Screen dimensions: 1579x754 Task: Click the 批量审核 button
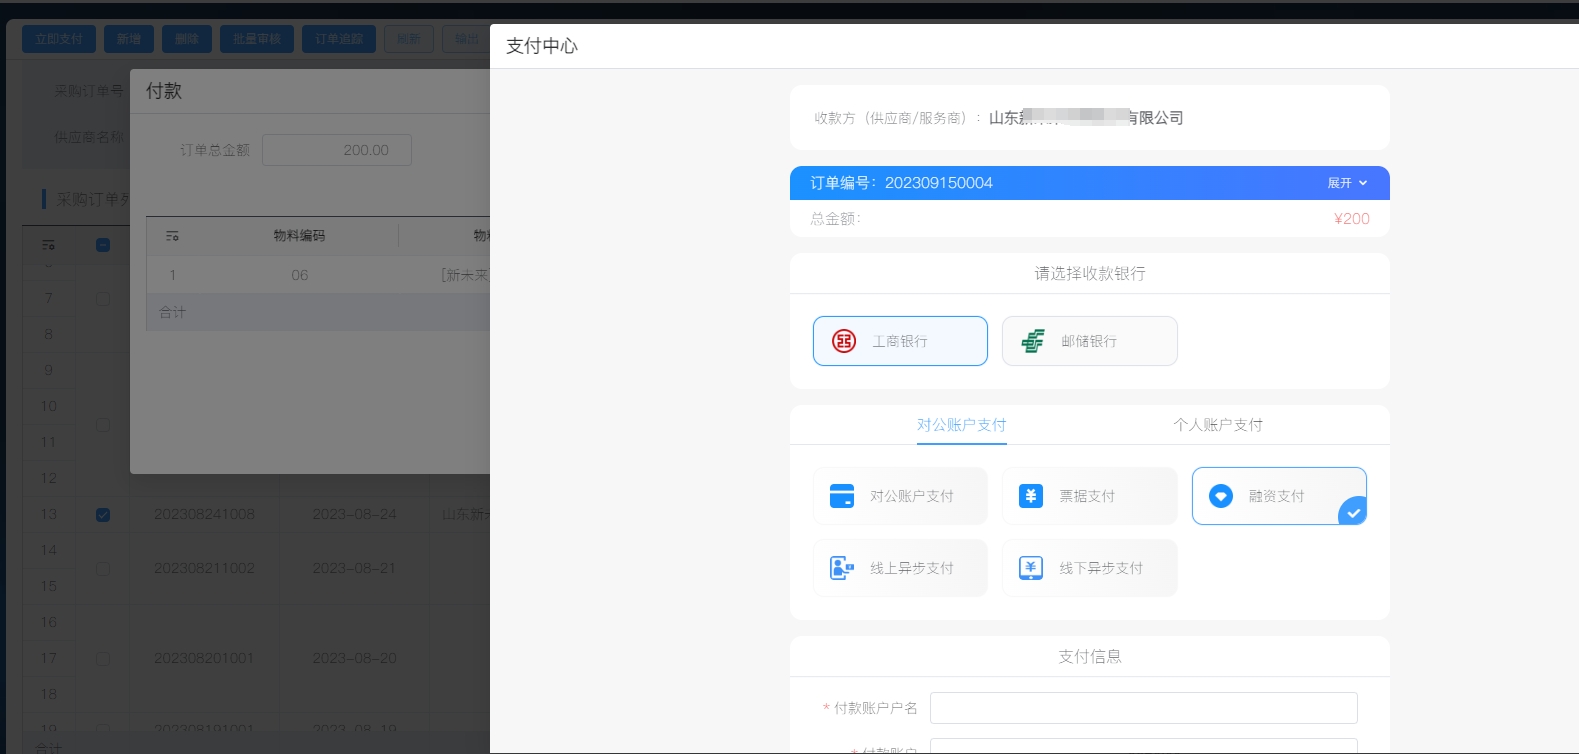[257, 39]
